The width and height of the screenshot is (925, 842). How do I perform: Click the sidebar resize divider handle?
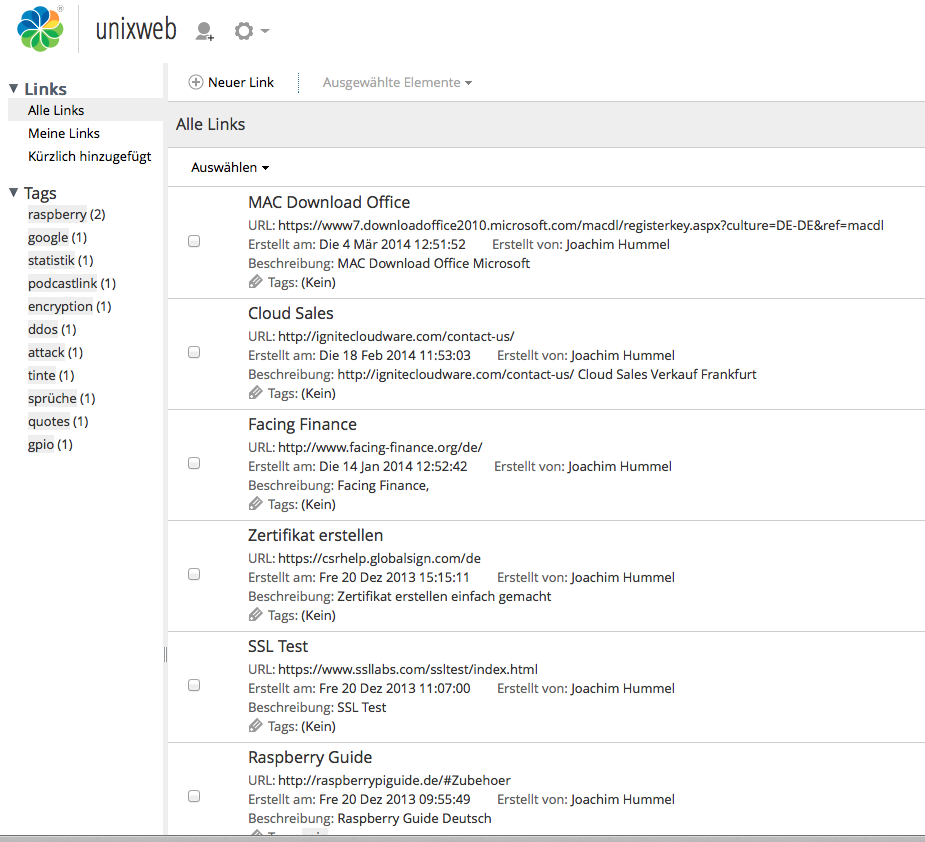165,654
